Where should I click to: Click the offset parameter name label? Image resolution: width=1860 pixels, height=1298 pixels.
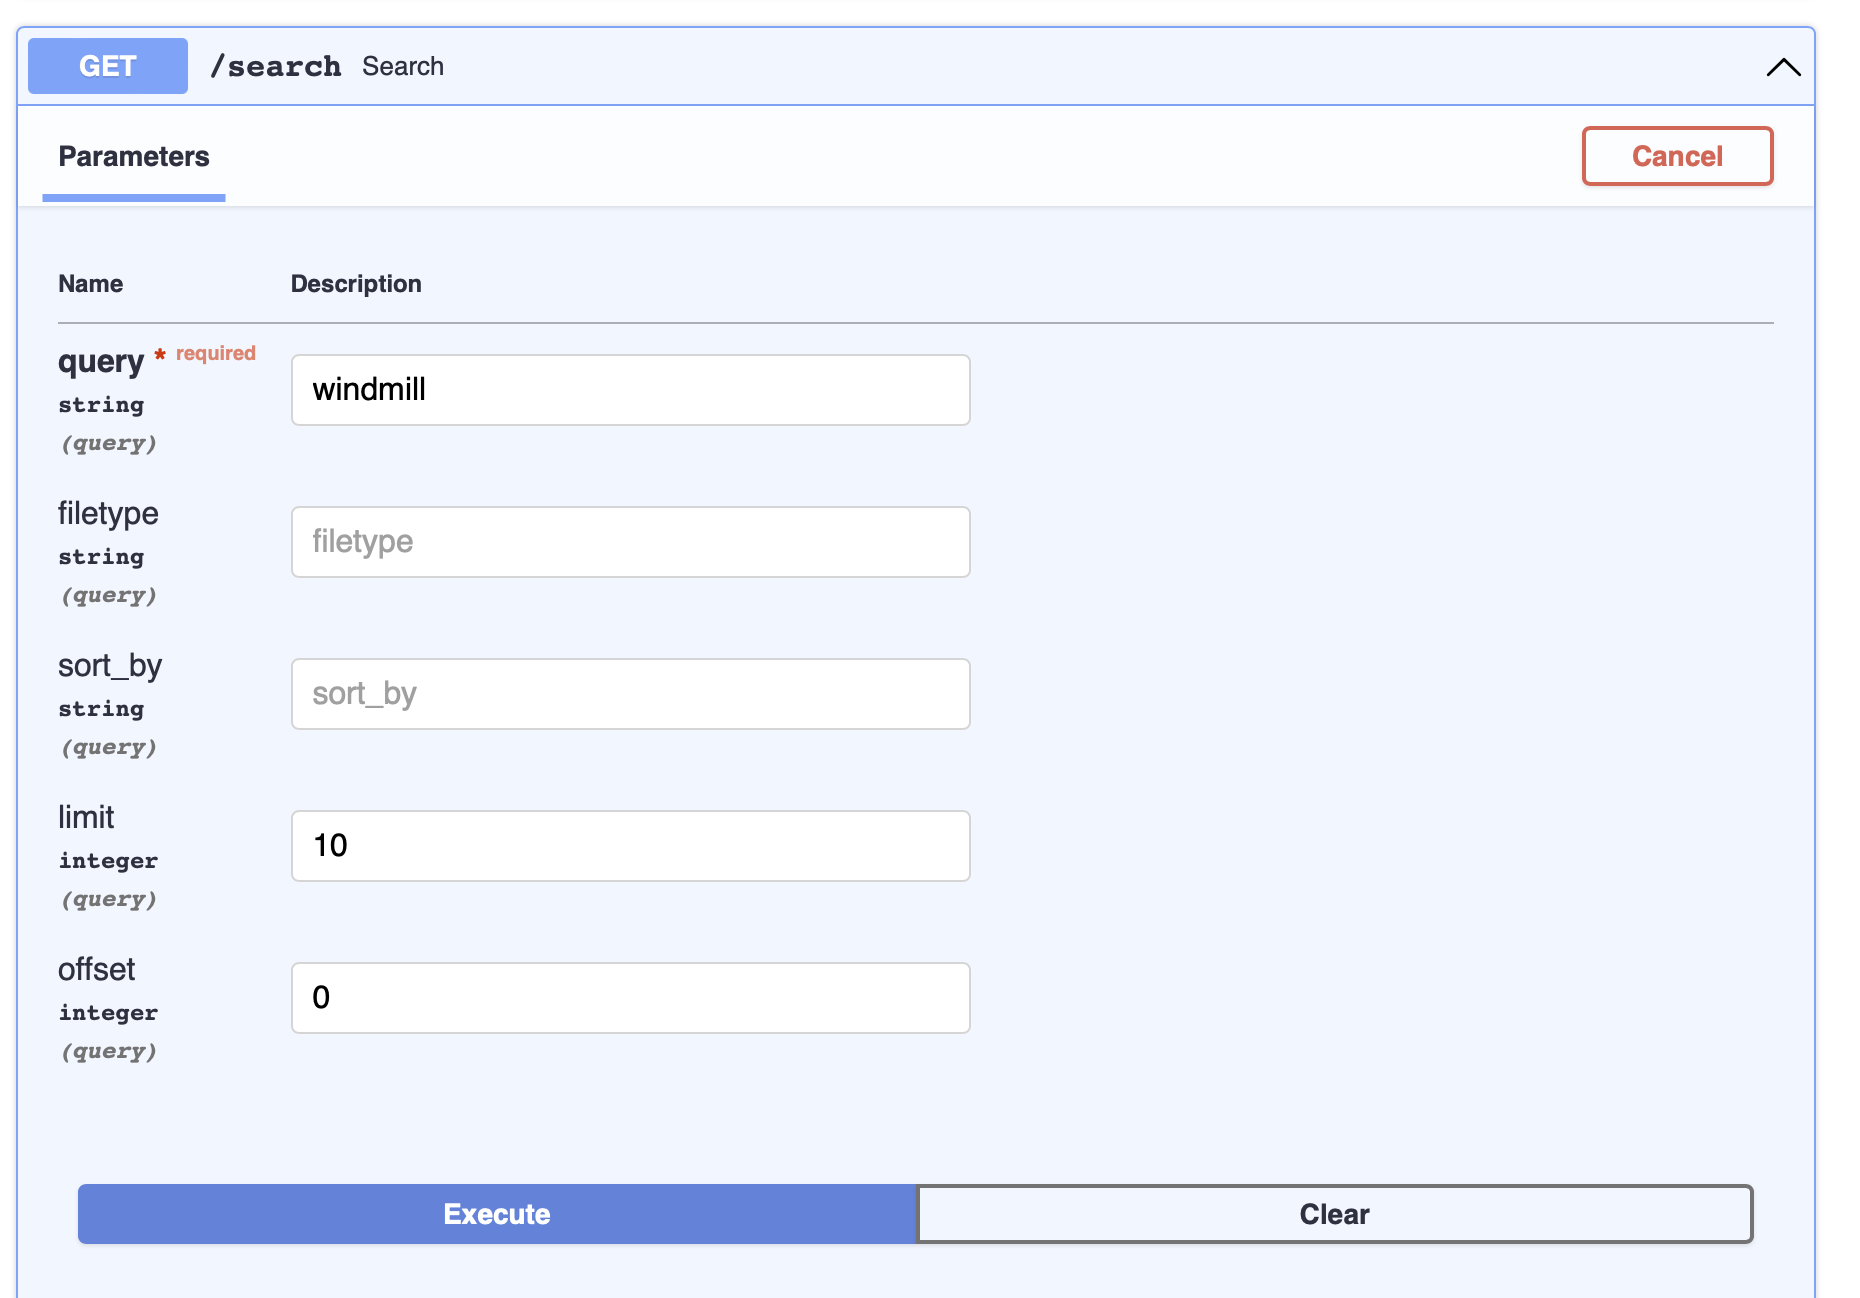coord(96,970)
